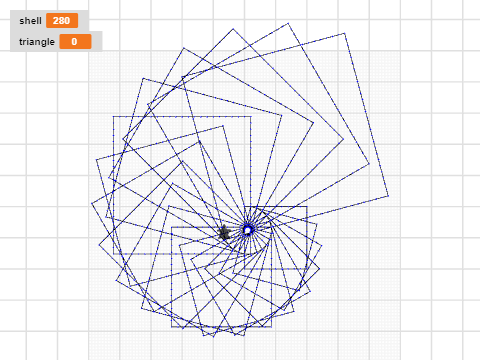Click the top-right corner of the largest rotated square

click(345, 33)
